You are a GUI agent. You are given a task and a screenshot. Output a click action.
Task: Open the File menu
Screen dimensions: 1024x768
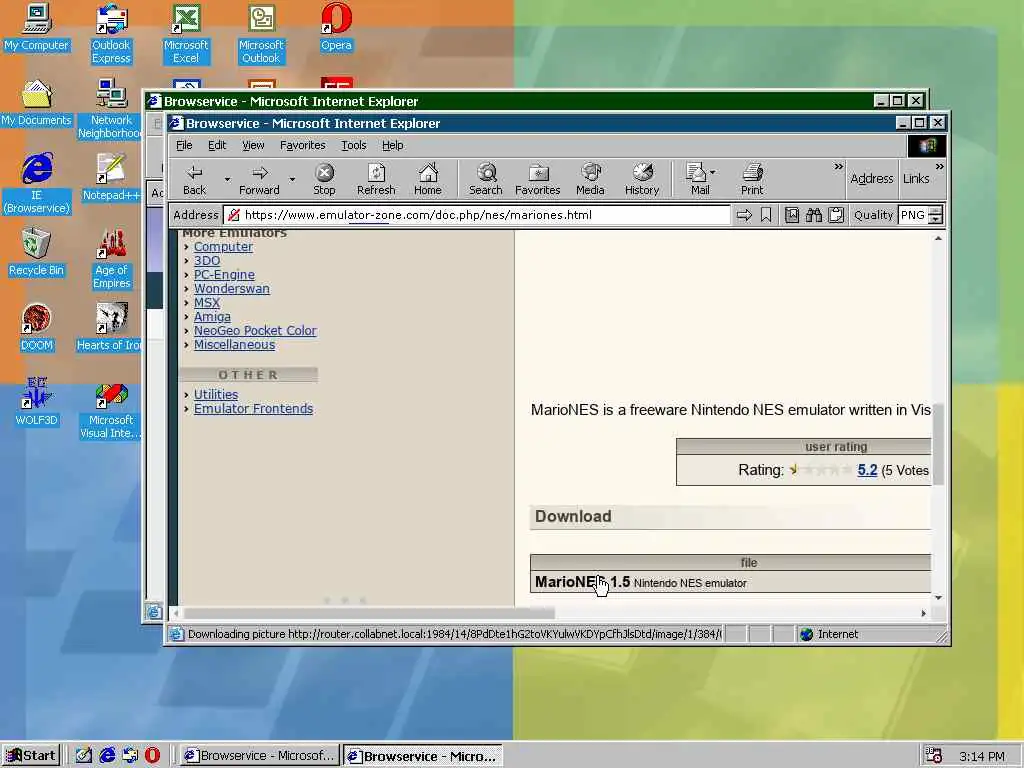click(184, 145)
